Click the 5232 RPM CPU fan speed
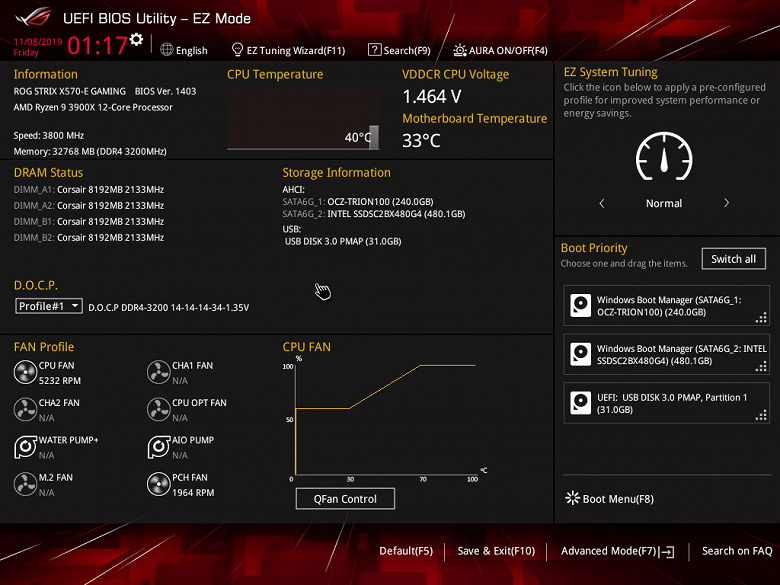The width and height of the screenshot is (780, 585). (60, 381)
